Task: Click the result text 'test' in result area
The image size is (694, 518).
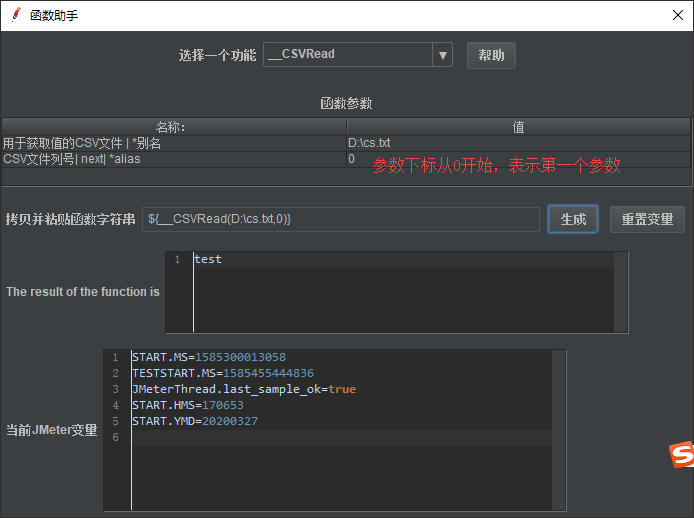Action: tap(208, 259)
